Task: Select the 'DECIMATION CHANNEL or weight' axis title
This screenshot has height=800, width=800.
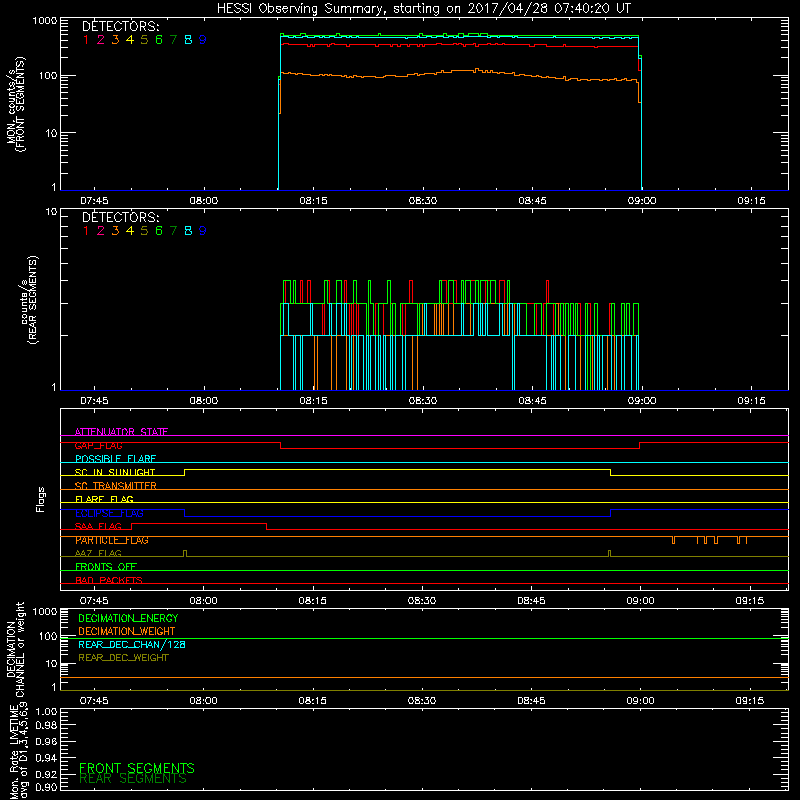Action: [x=15, y=649]
